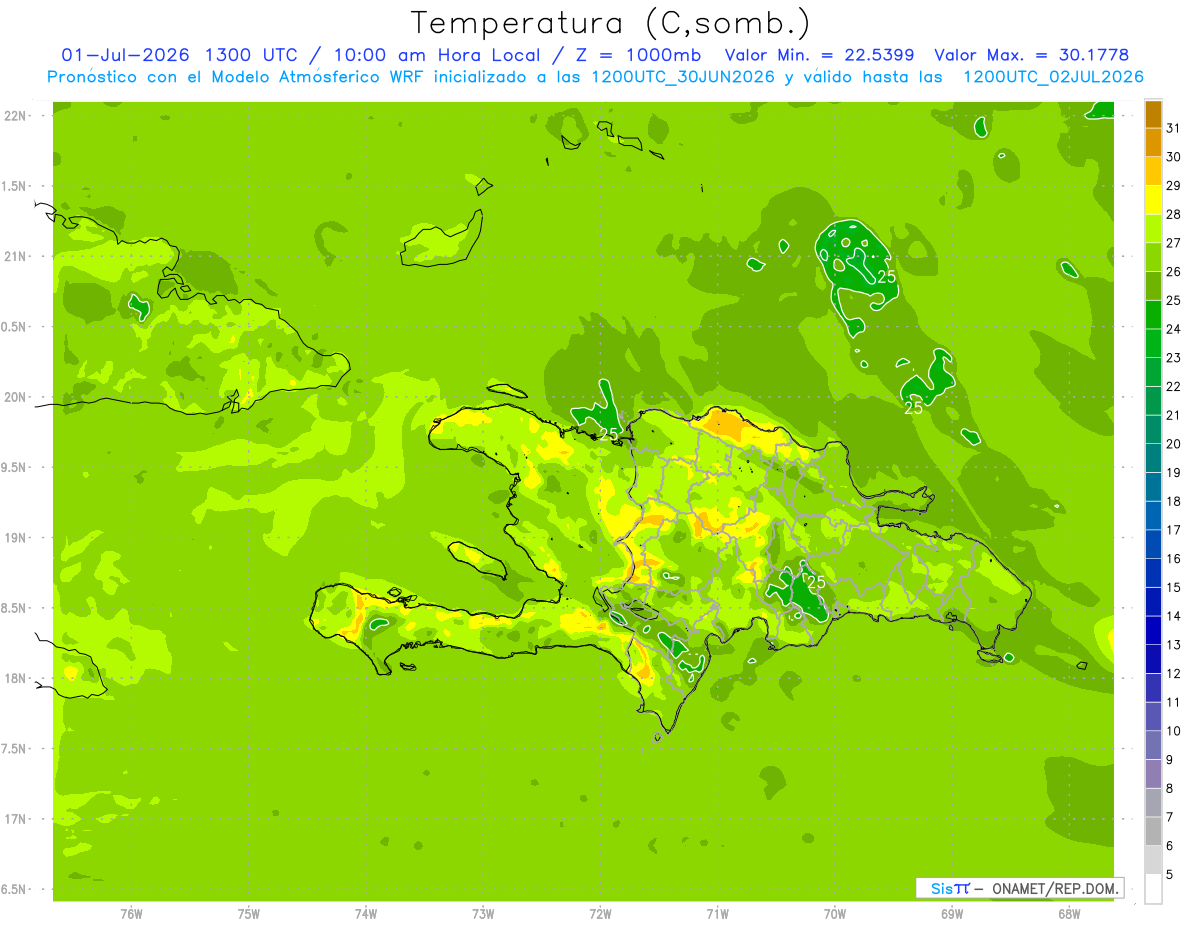Viewport: 1200px width, 927px height.
Task: Click the "25" contour label inside Dominican Republic
Action: tap(816, 581)
